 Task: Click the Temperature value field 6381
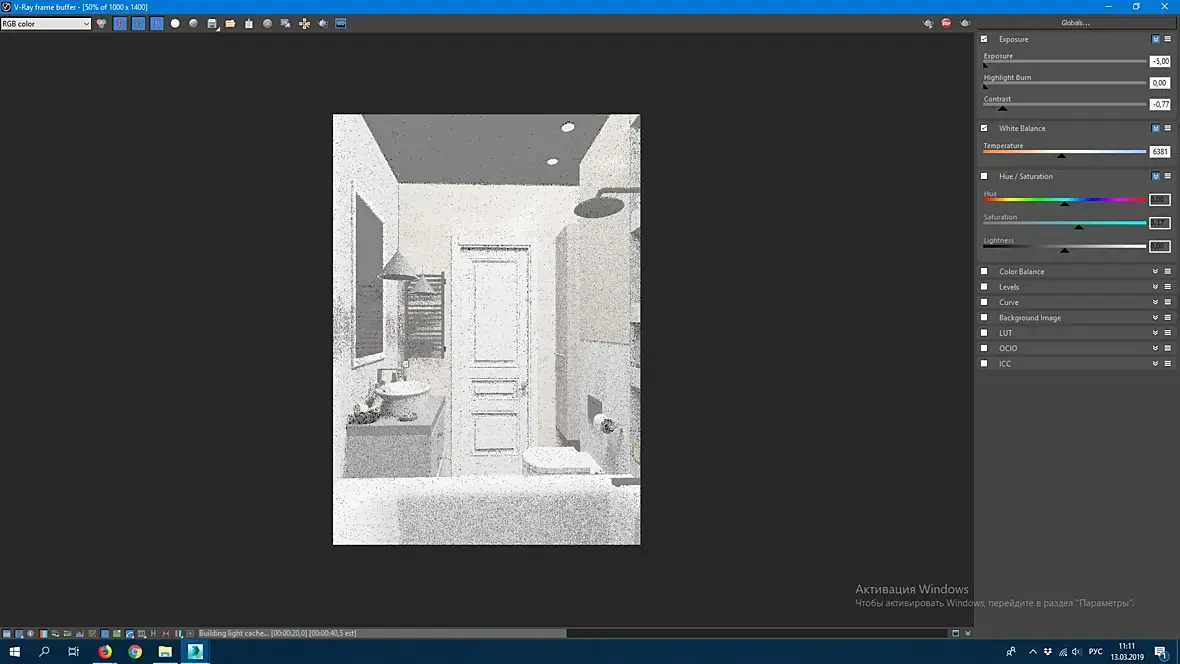tap(1160, 151)
